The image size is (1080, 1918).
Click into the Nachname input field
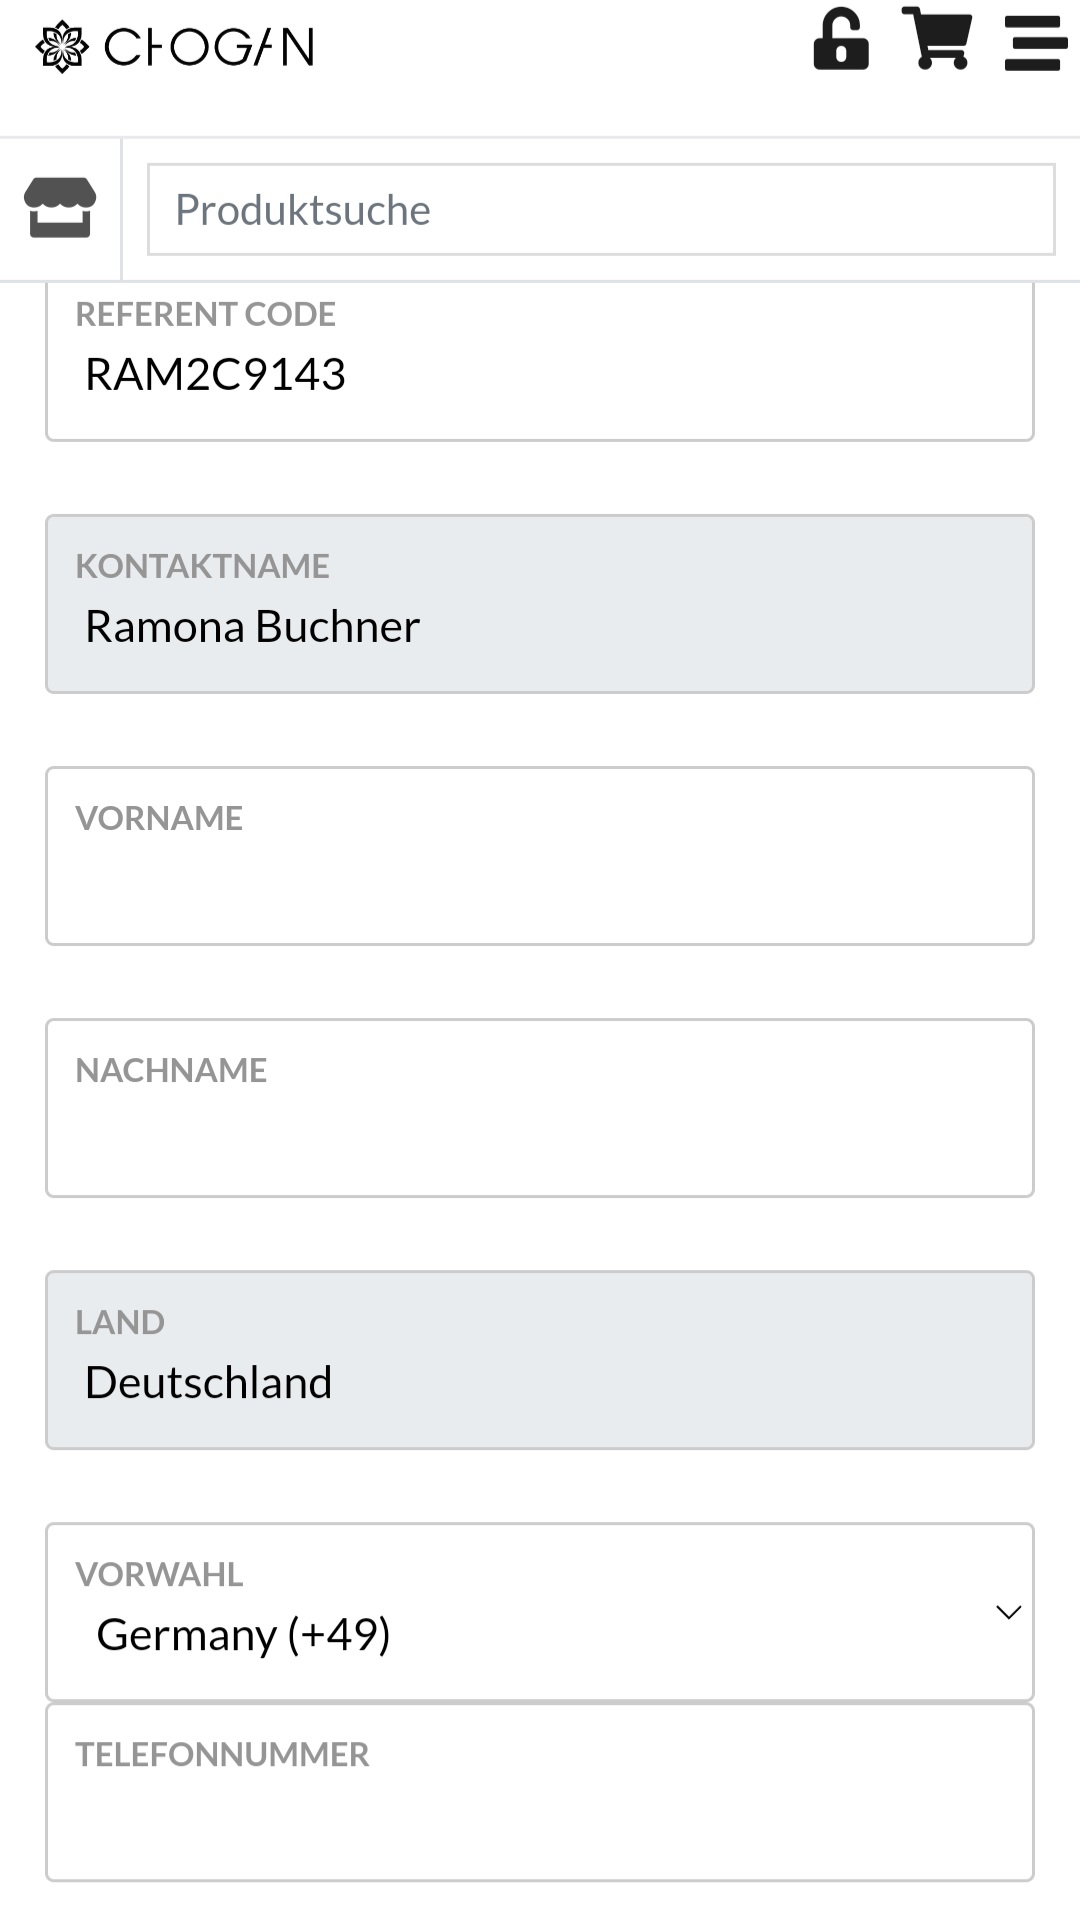click(540, 1108)
